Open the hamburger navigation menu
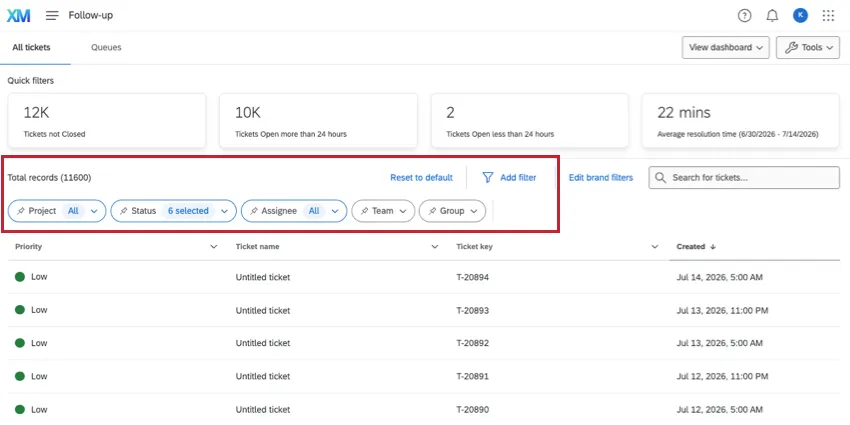This screenshot has height=425, width=850. (52, 16)
